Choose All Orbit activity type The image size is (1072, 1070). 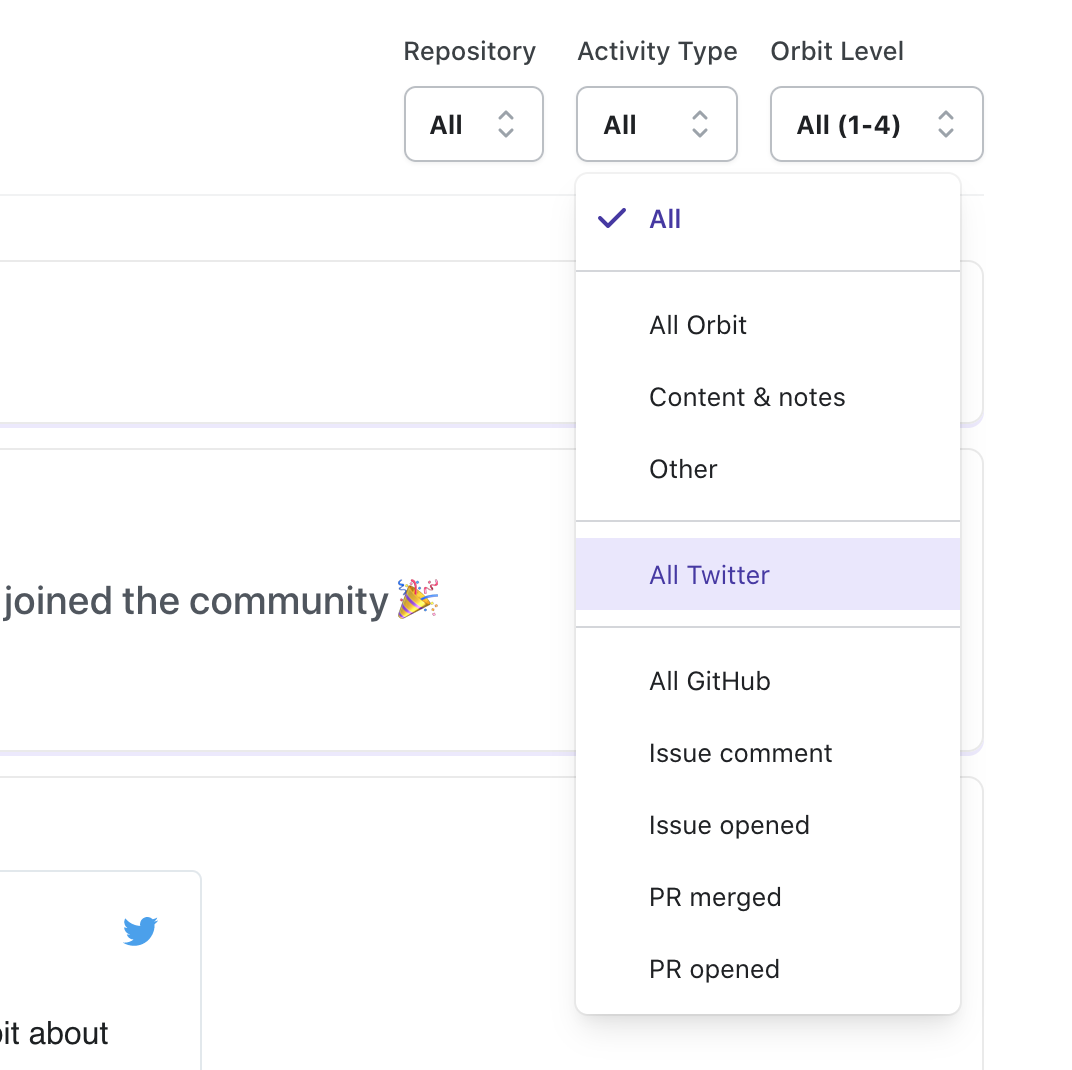(768, 325)
